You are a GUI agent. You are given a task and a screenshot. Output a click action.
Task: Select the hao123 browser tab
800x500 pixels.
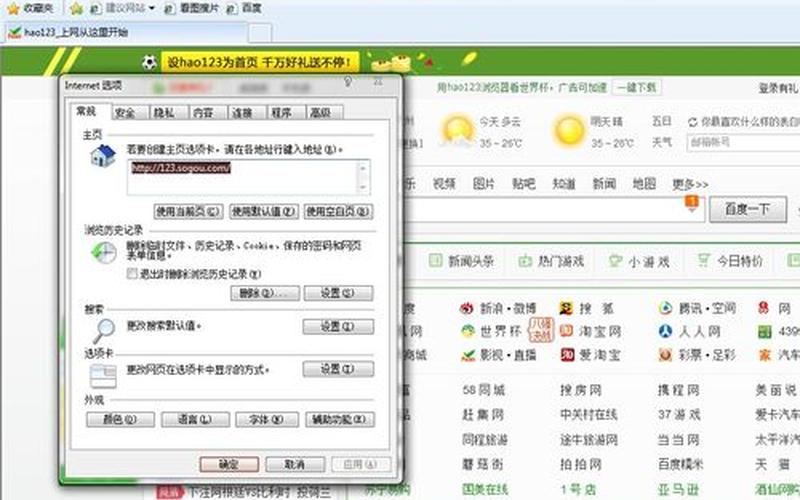click(x=125, y=33)
